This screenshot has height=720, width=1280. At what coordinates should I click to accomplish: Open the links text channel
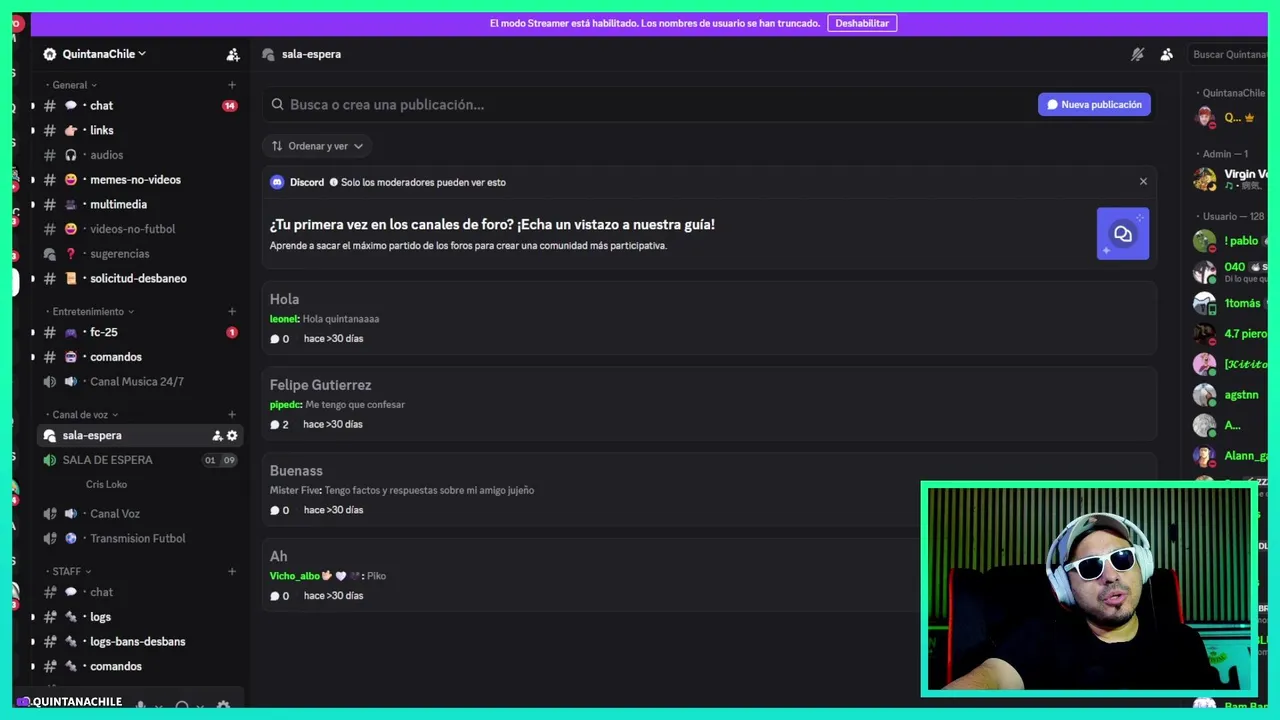point(140,130)
